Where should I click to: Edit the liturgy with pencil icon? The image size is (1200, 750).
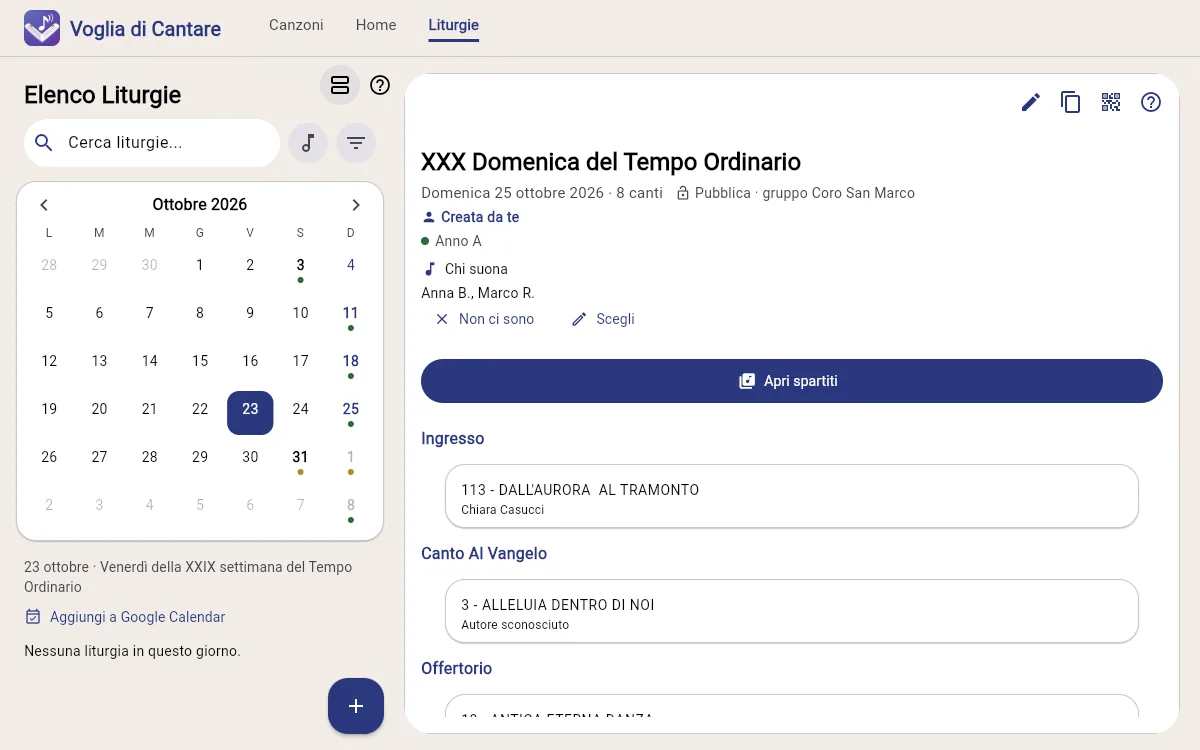(1031, 102)
